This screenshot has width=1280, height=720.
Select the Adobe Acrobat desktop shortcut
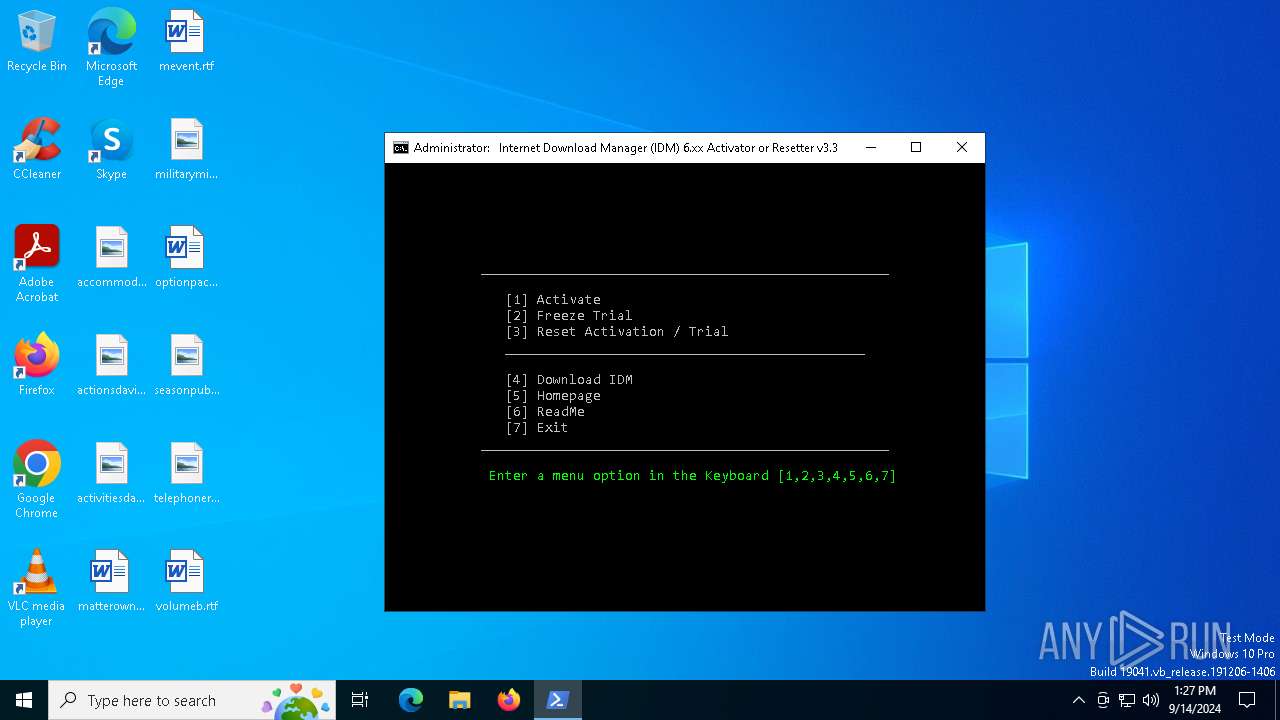click(x=37, y=264)
